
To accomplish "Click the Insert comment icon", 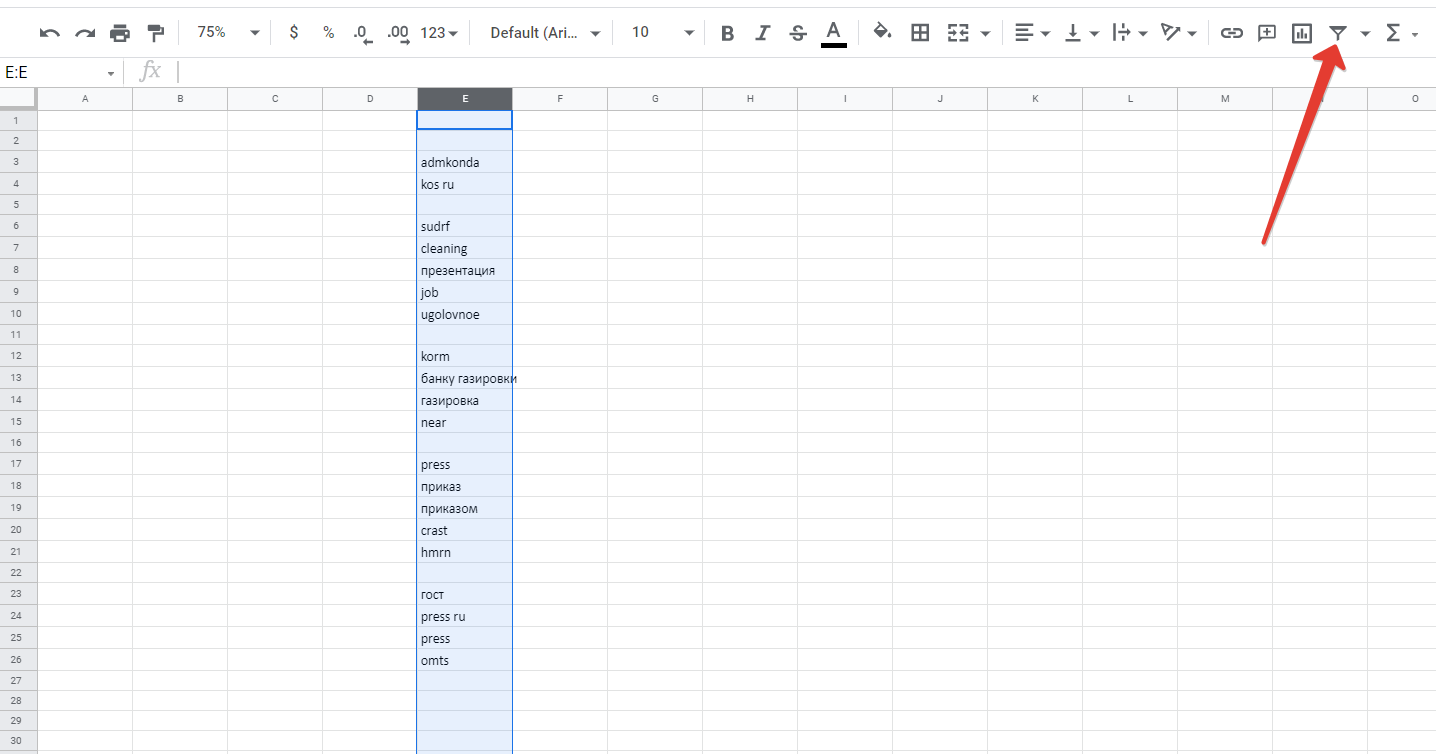I will [1266, 33].
